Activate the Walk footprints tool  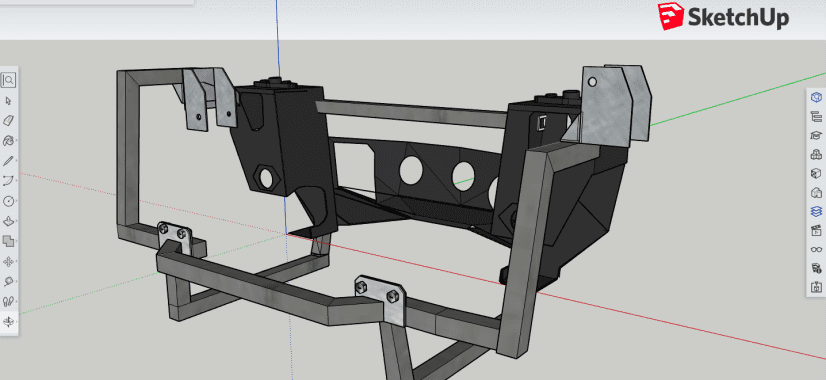[x=9, y=301]
